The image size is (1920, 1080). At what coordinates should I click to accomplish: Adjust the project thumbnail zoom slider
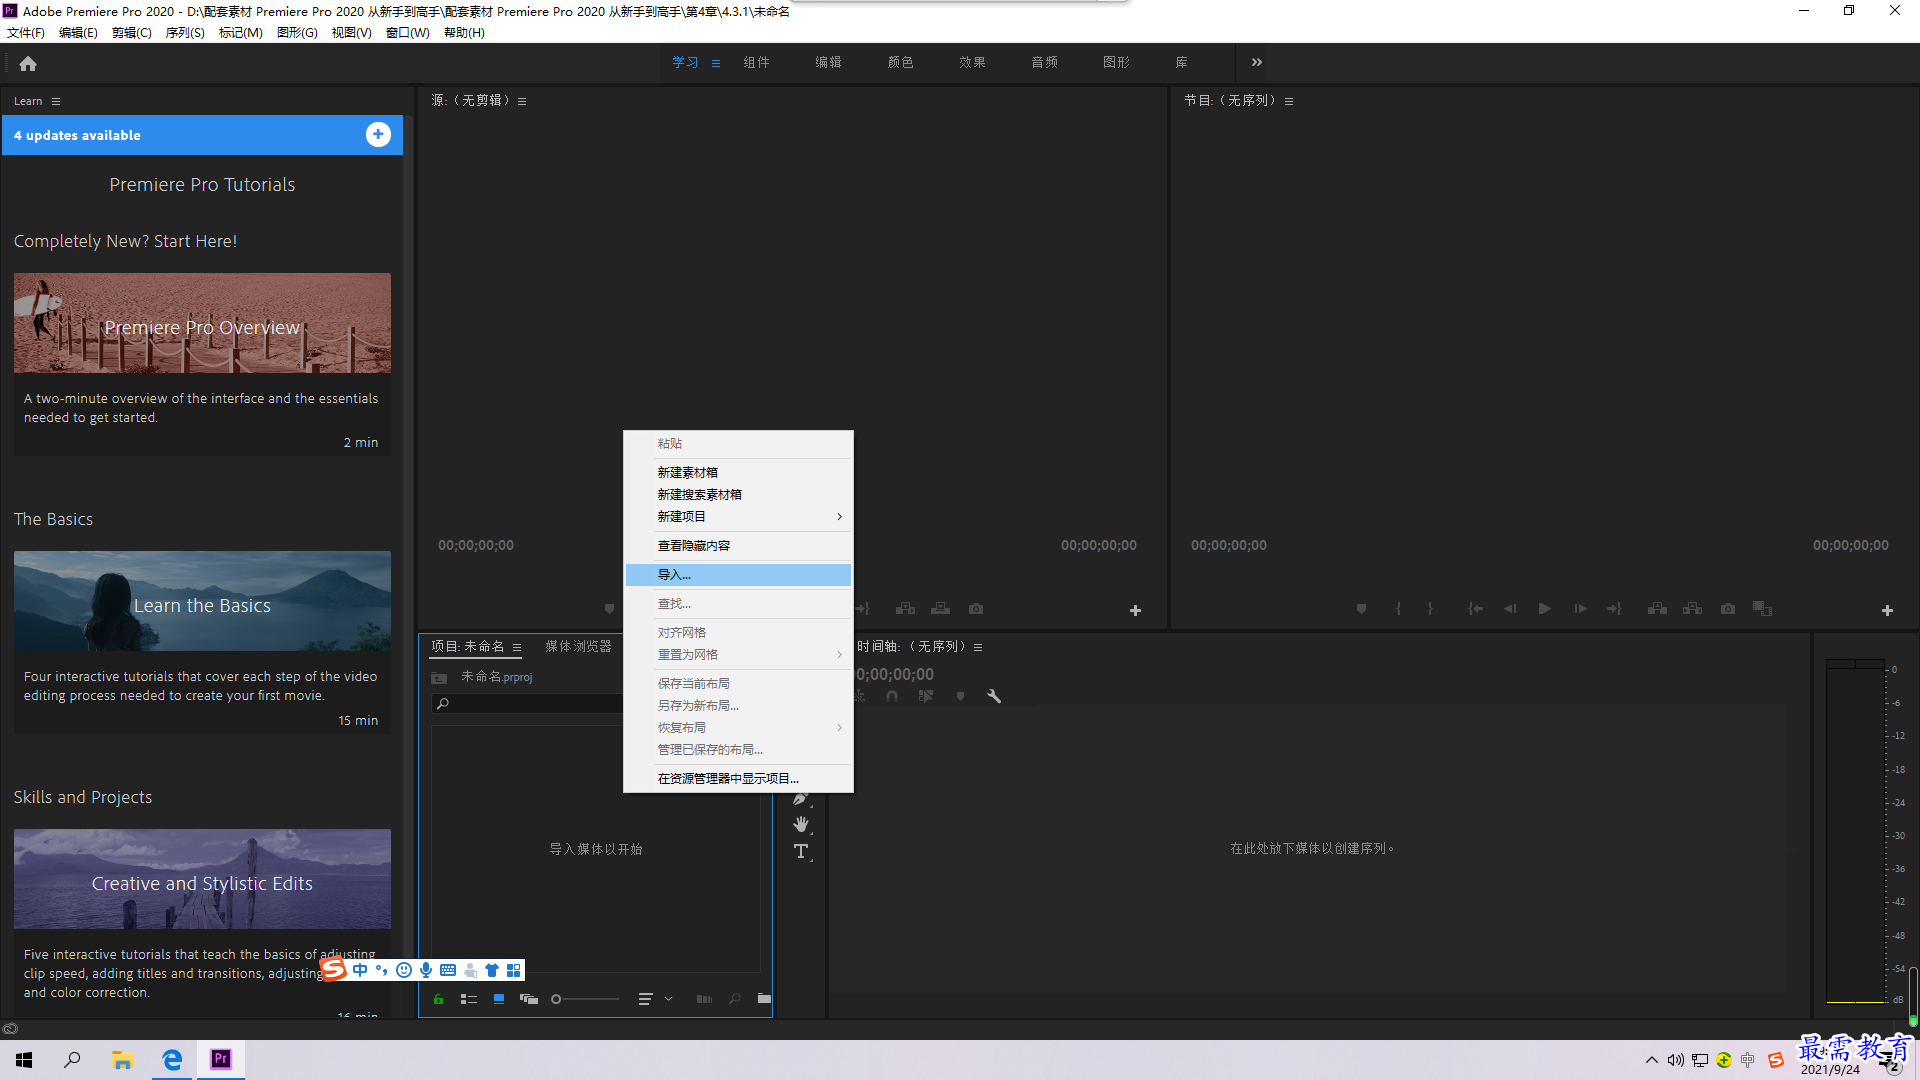585,999
